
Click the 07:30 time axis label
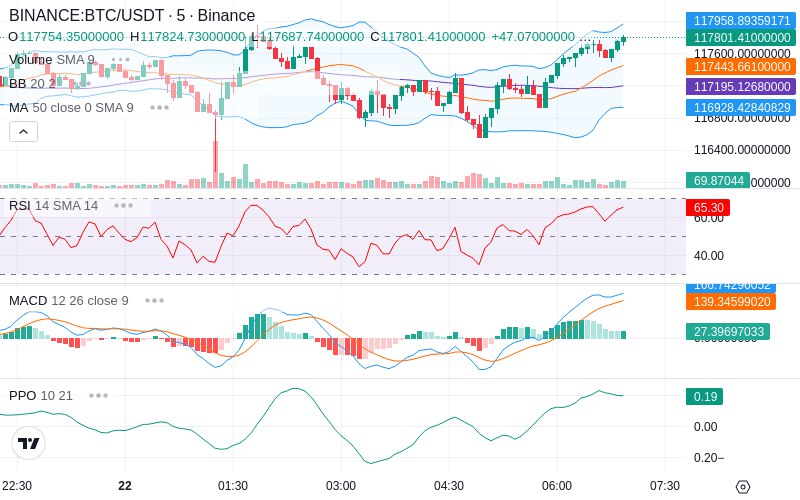(665, 486)
